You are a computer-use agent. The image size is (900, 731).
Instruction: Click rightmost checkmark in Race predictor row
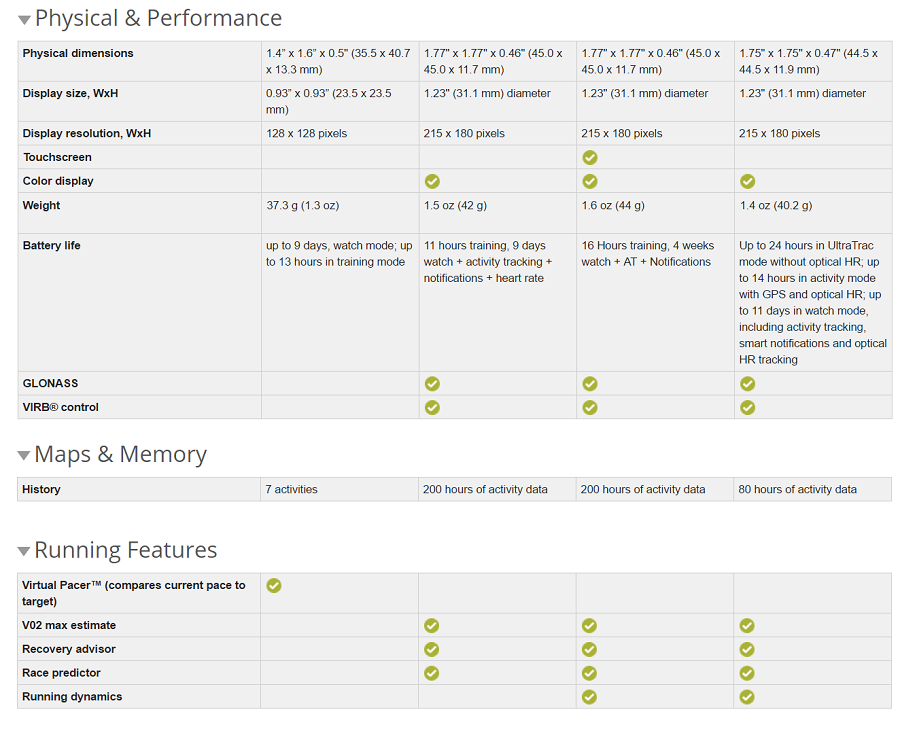[x=747, y=673]
